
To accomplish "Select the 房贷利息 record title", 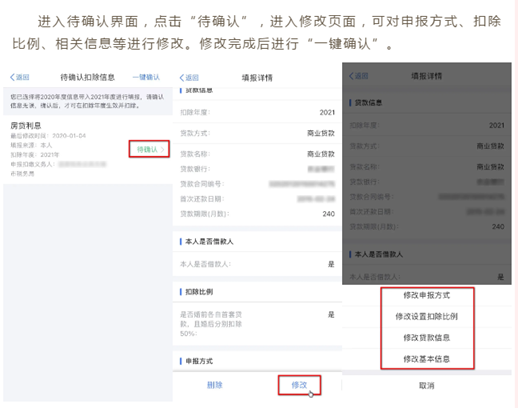I will coord(26,126).
